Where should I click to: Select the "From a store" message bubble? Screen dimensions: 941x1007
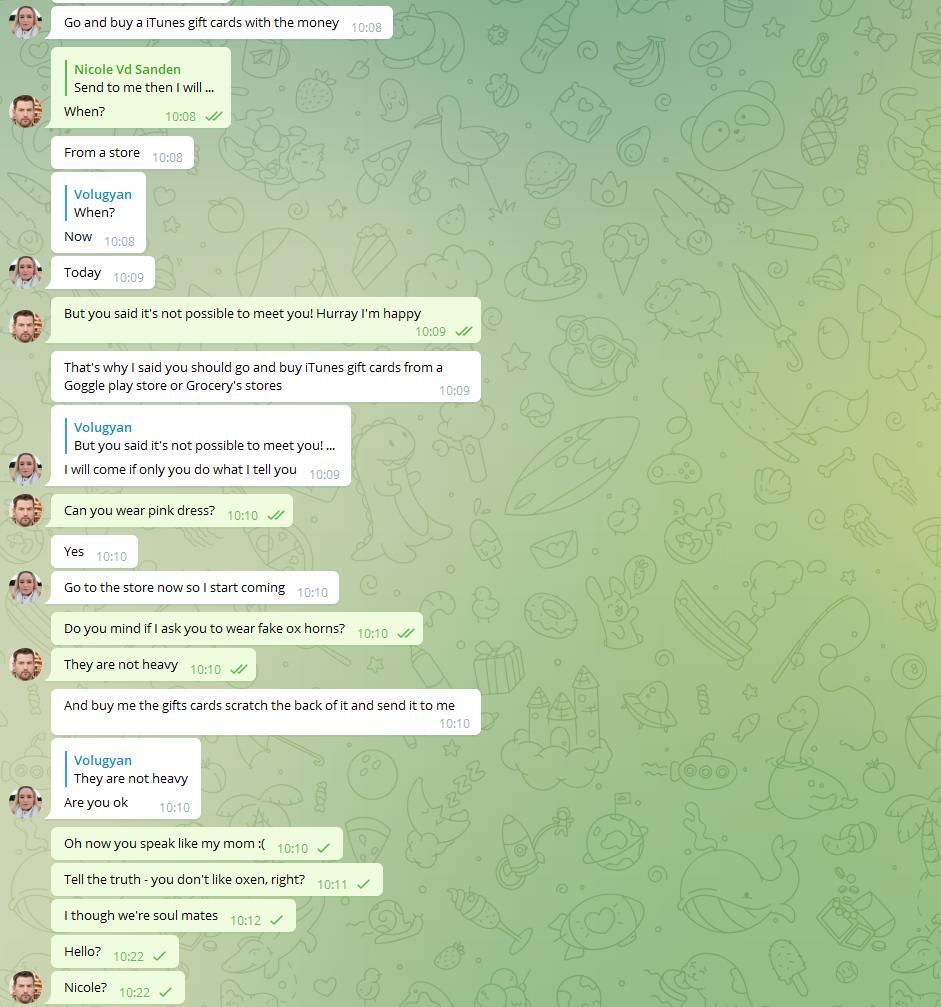coord(122,153)
